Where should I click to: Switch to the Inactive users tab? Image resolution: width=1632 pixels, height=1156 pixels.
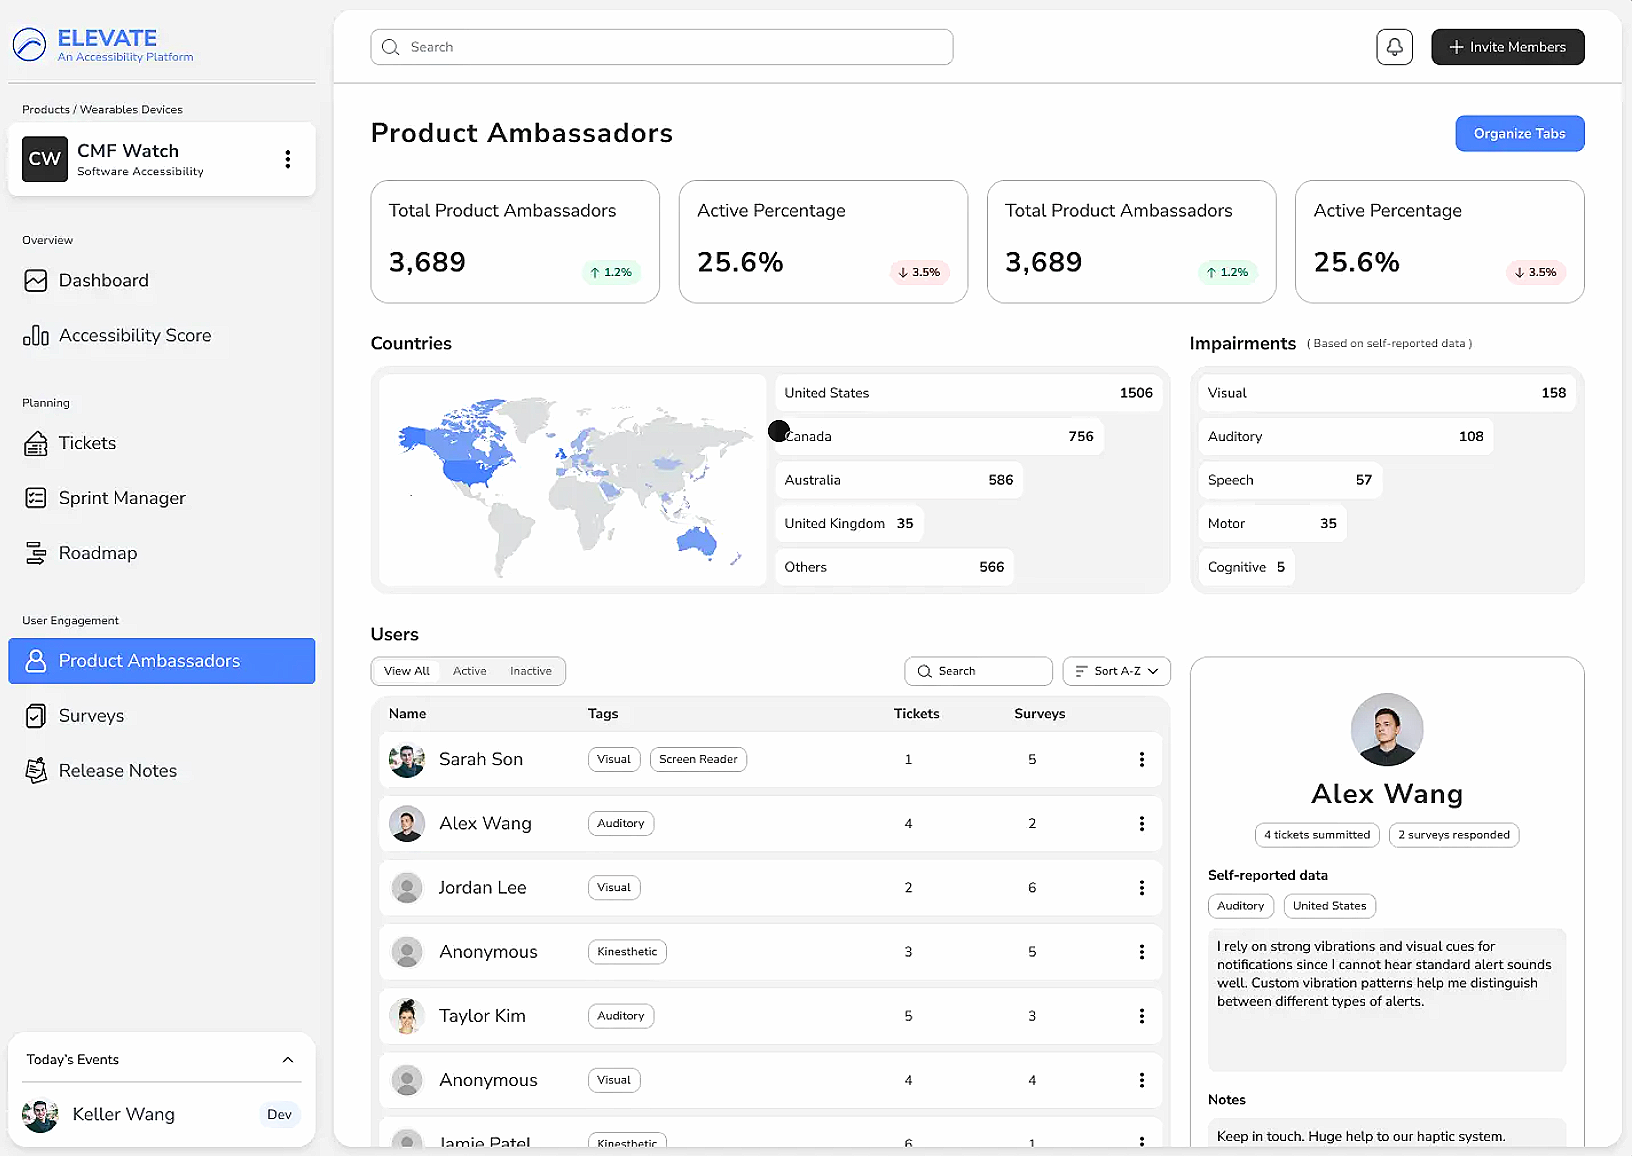531,671
